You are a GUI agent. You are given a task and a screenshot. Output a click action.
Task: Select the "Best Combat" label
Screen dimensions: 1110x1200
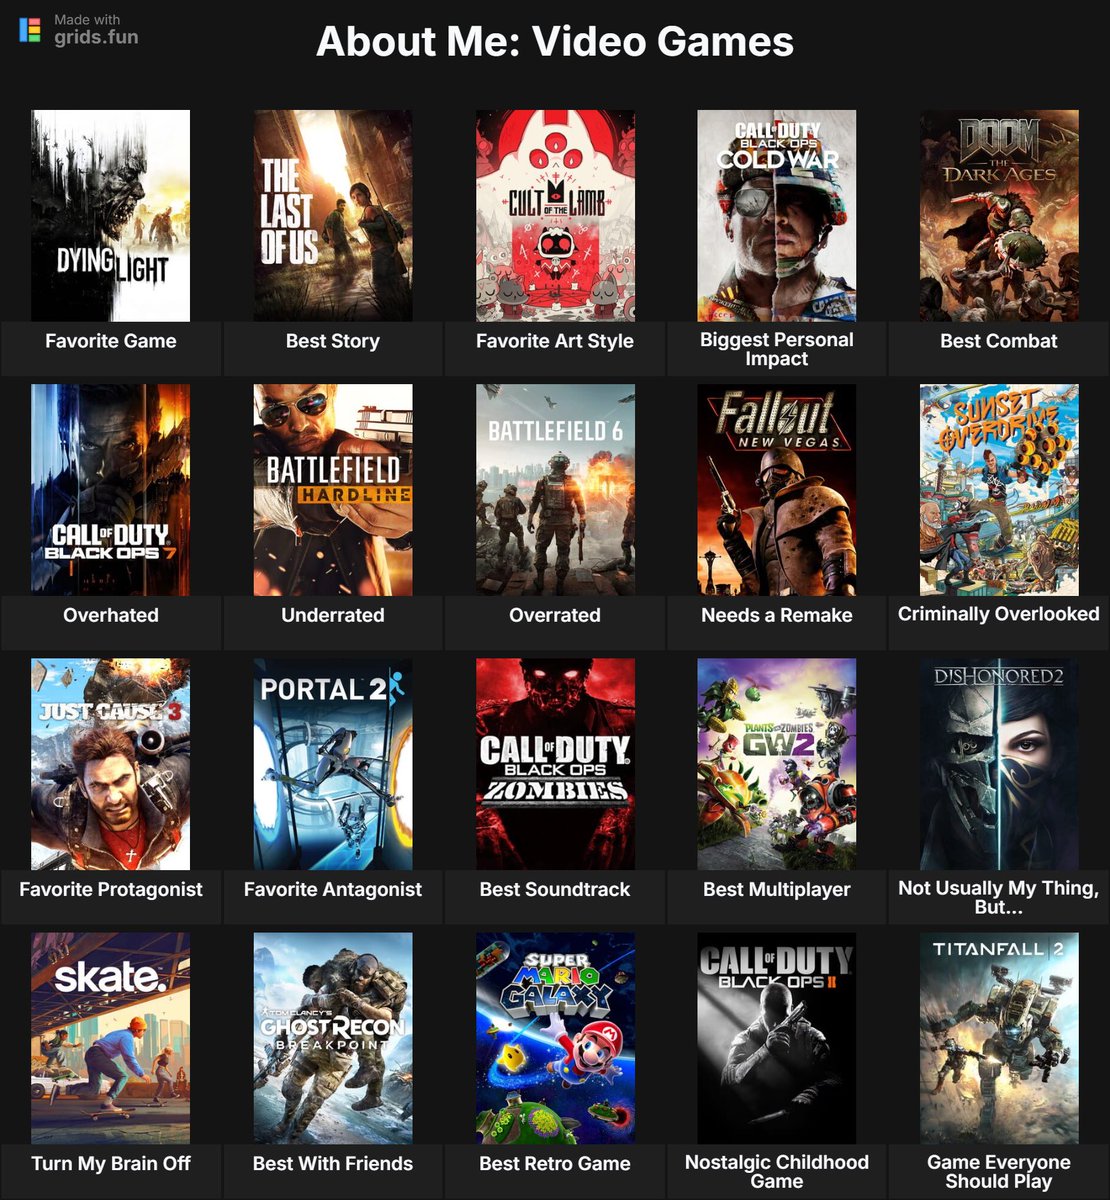tap(999, 341)
